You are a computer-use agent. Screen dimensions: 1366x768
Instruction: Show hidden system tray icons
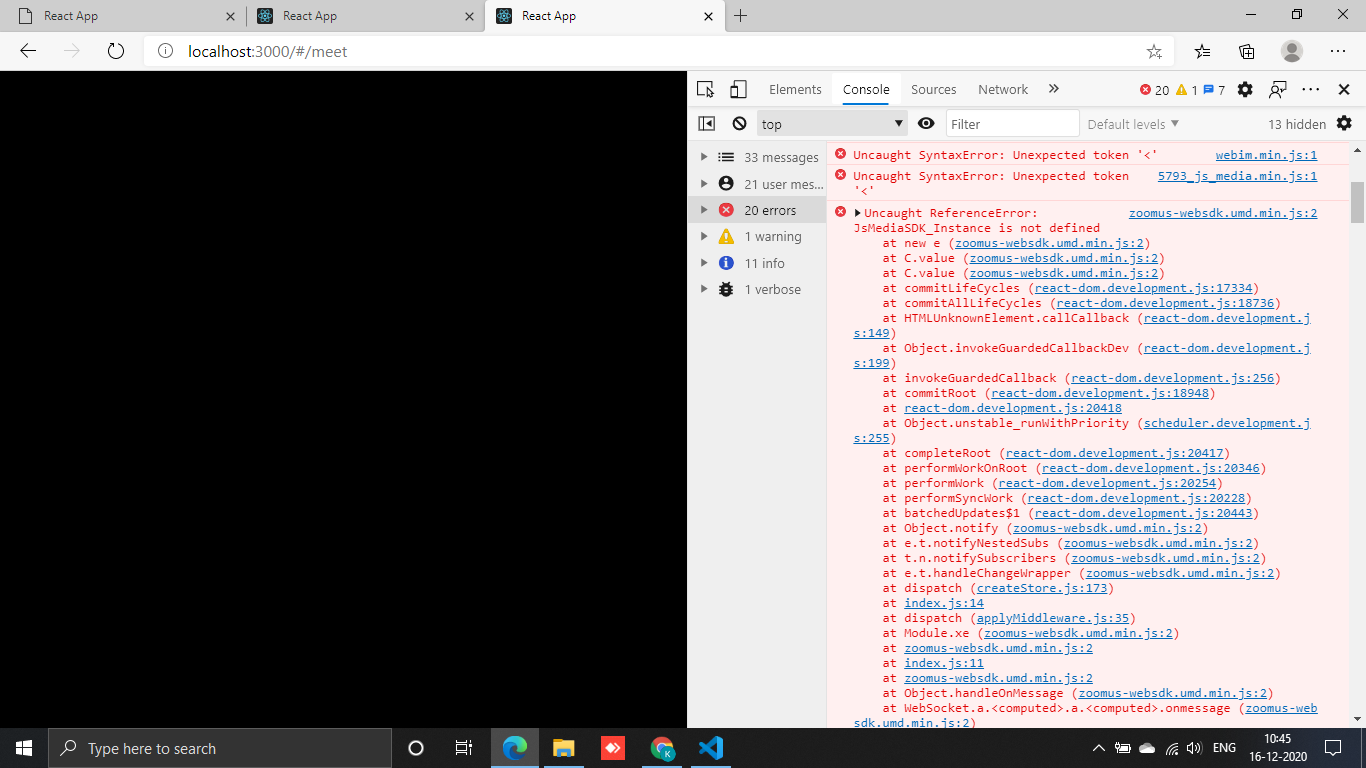tap(1099, 748)
